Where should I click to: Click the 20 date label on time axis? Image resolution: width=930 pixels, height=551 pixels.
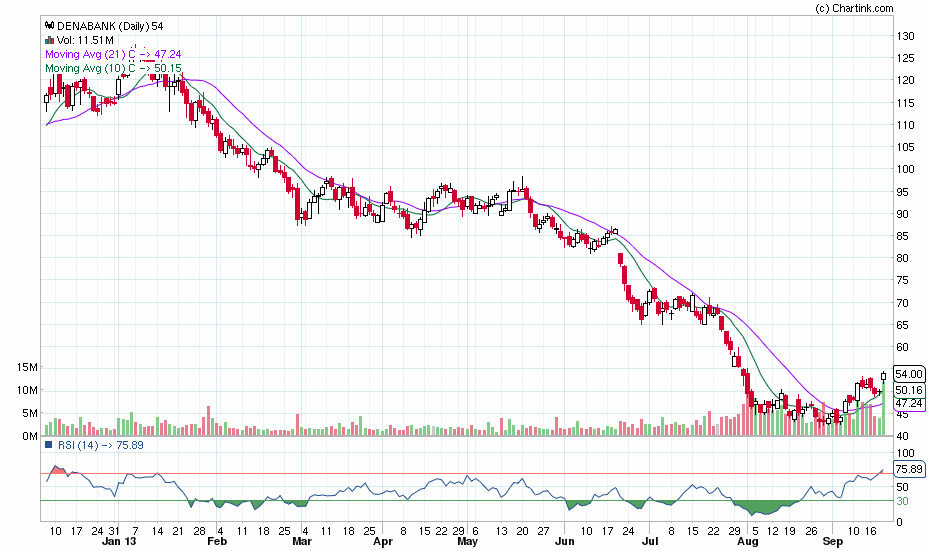[523, 531]
